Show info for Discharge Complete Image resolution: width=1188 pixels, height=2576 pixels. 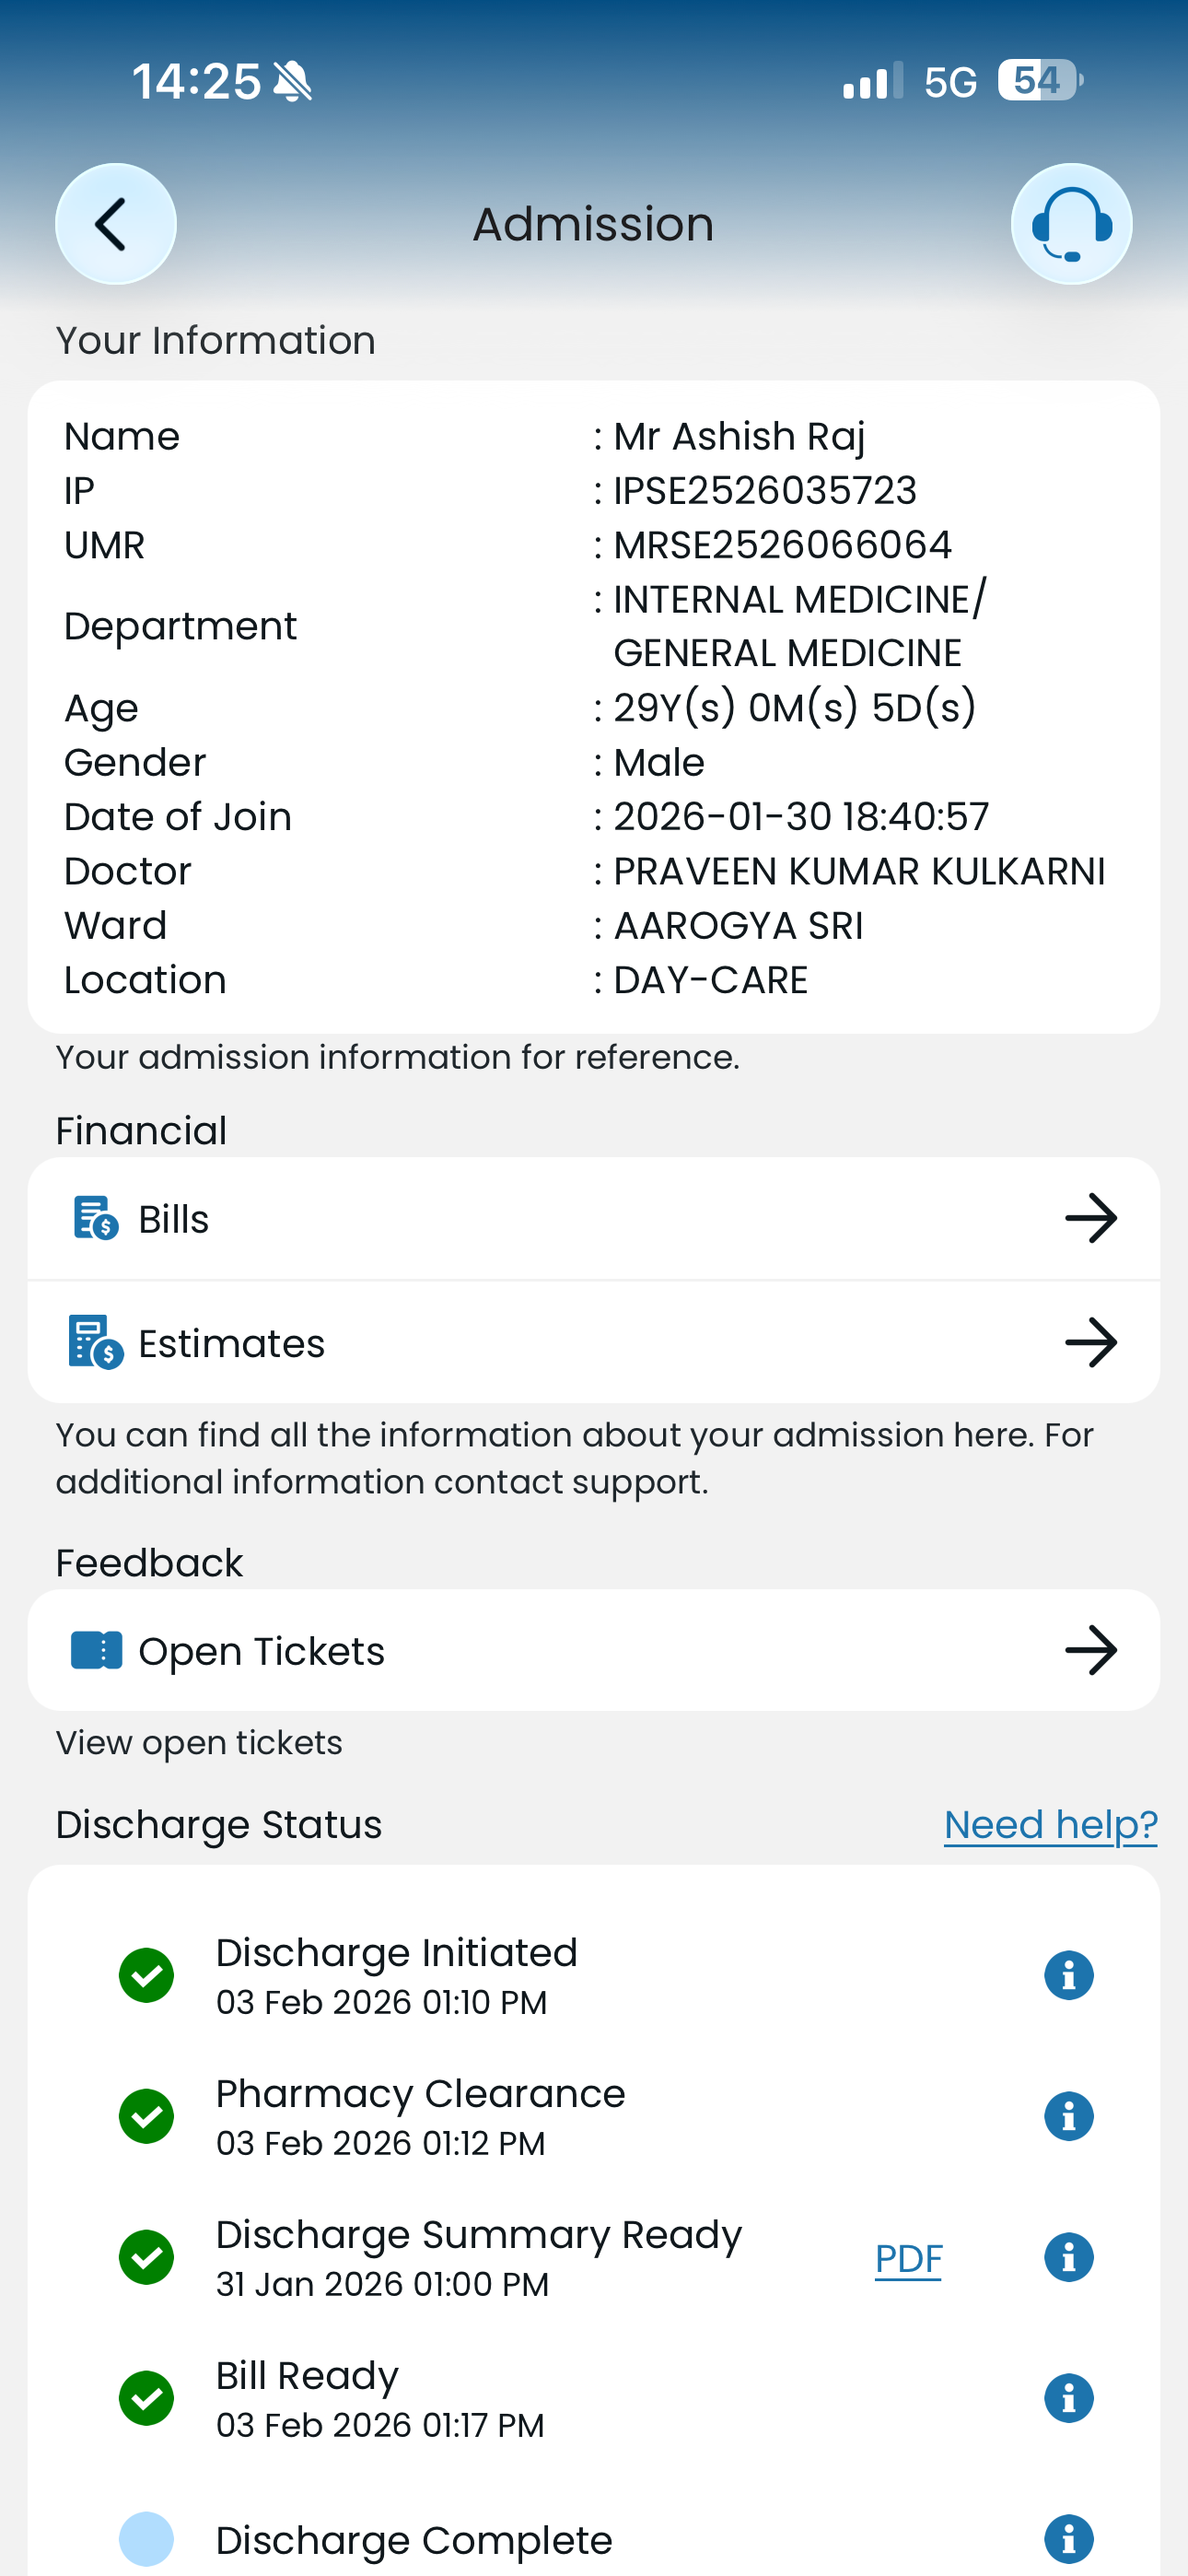click(x=1068, y=2539)
